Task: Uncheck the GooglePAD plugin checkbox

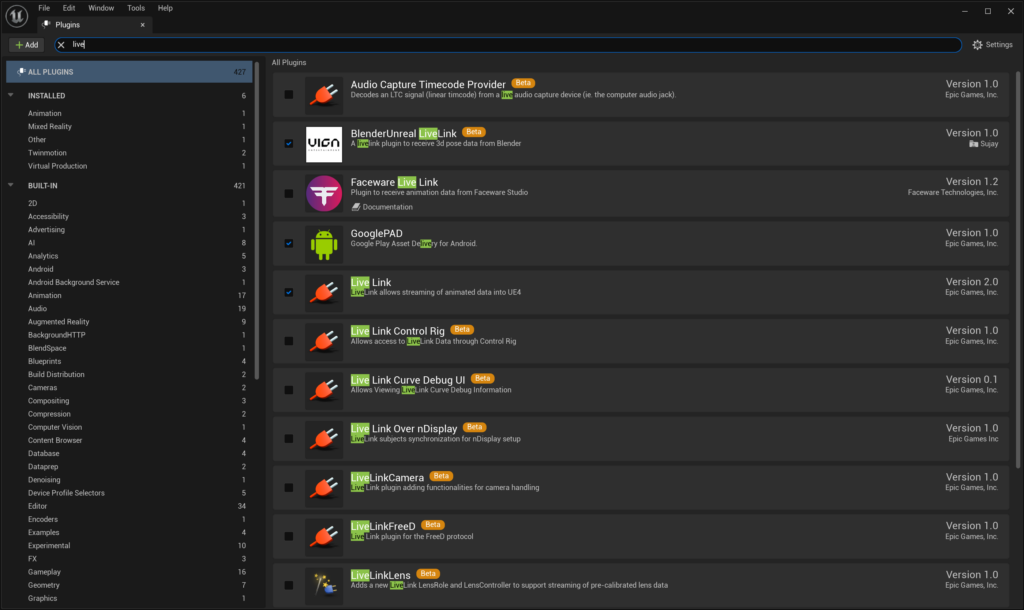Action: pos(289,244)
